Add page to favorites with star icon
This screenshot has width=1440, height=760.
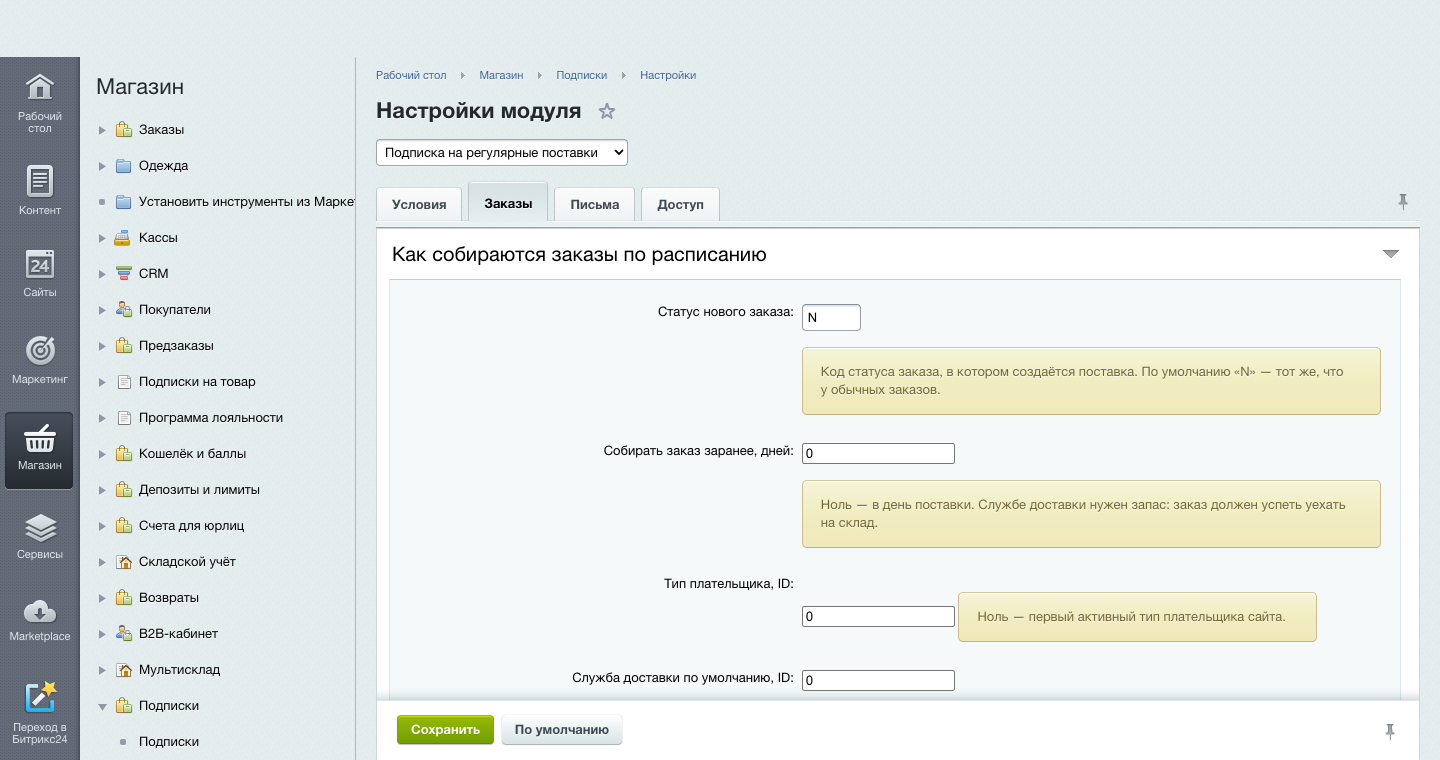click(x=606, y=112)
